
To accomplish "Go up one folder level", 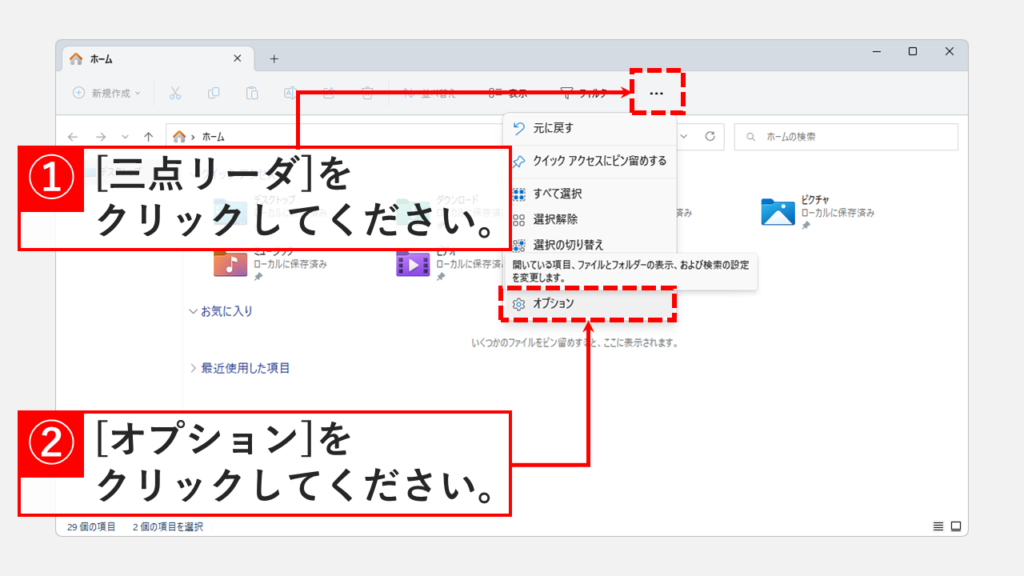I will click(x=148, y=136).
